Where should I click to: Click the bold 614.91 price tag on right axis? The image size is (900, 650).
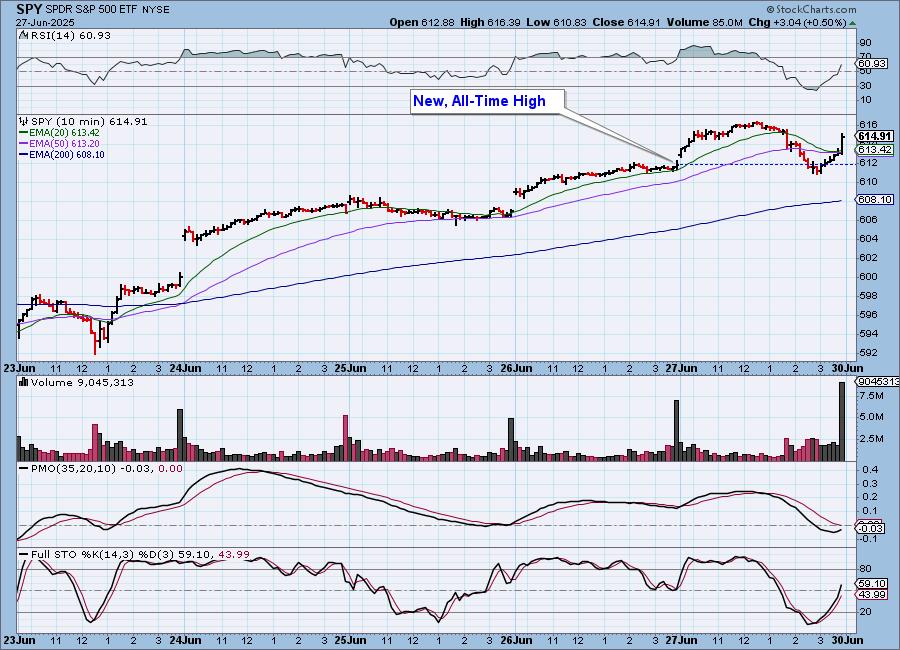pyautogui.click(x=875, y=136)
